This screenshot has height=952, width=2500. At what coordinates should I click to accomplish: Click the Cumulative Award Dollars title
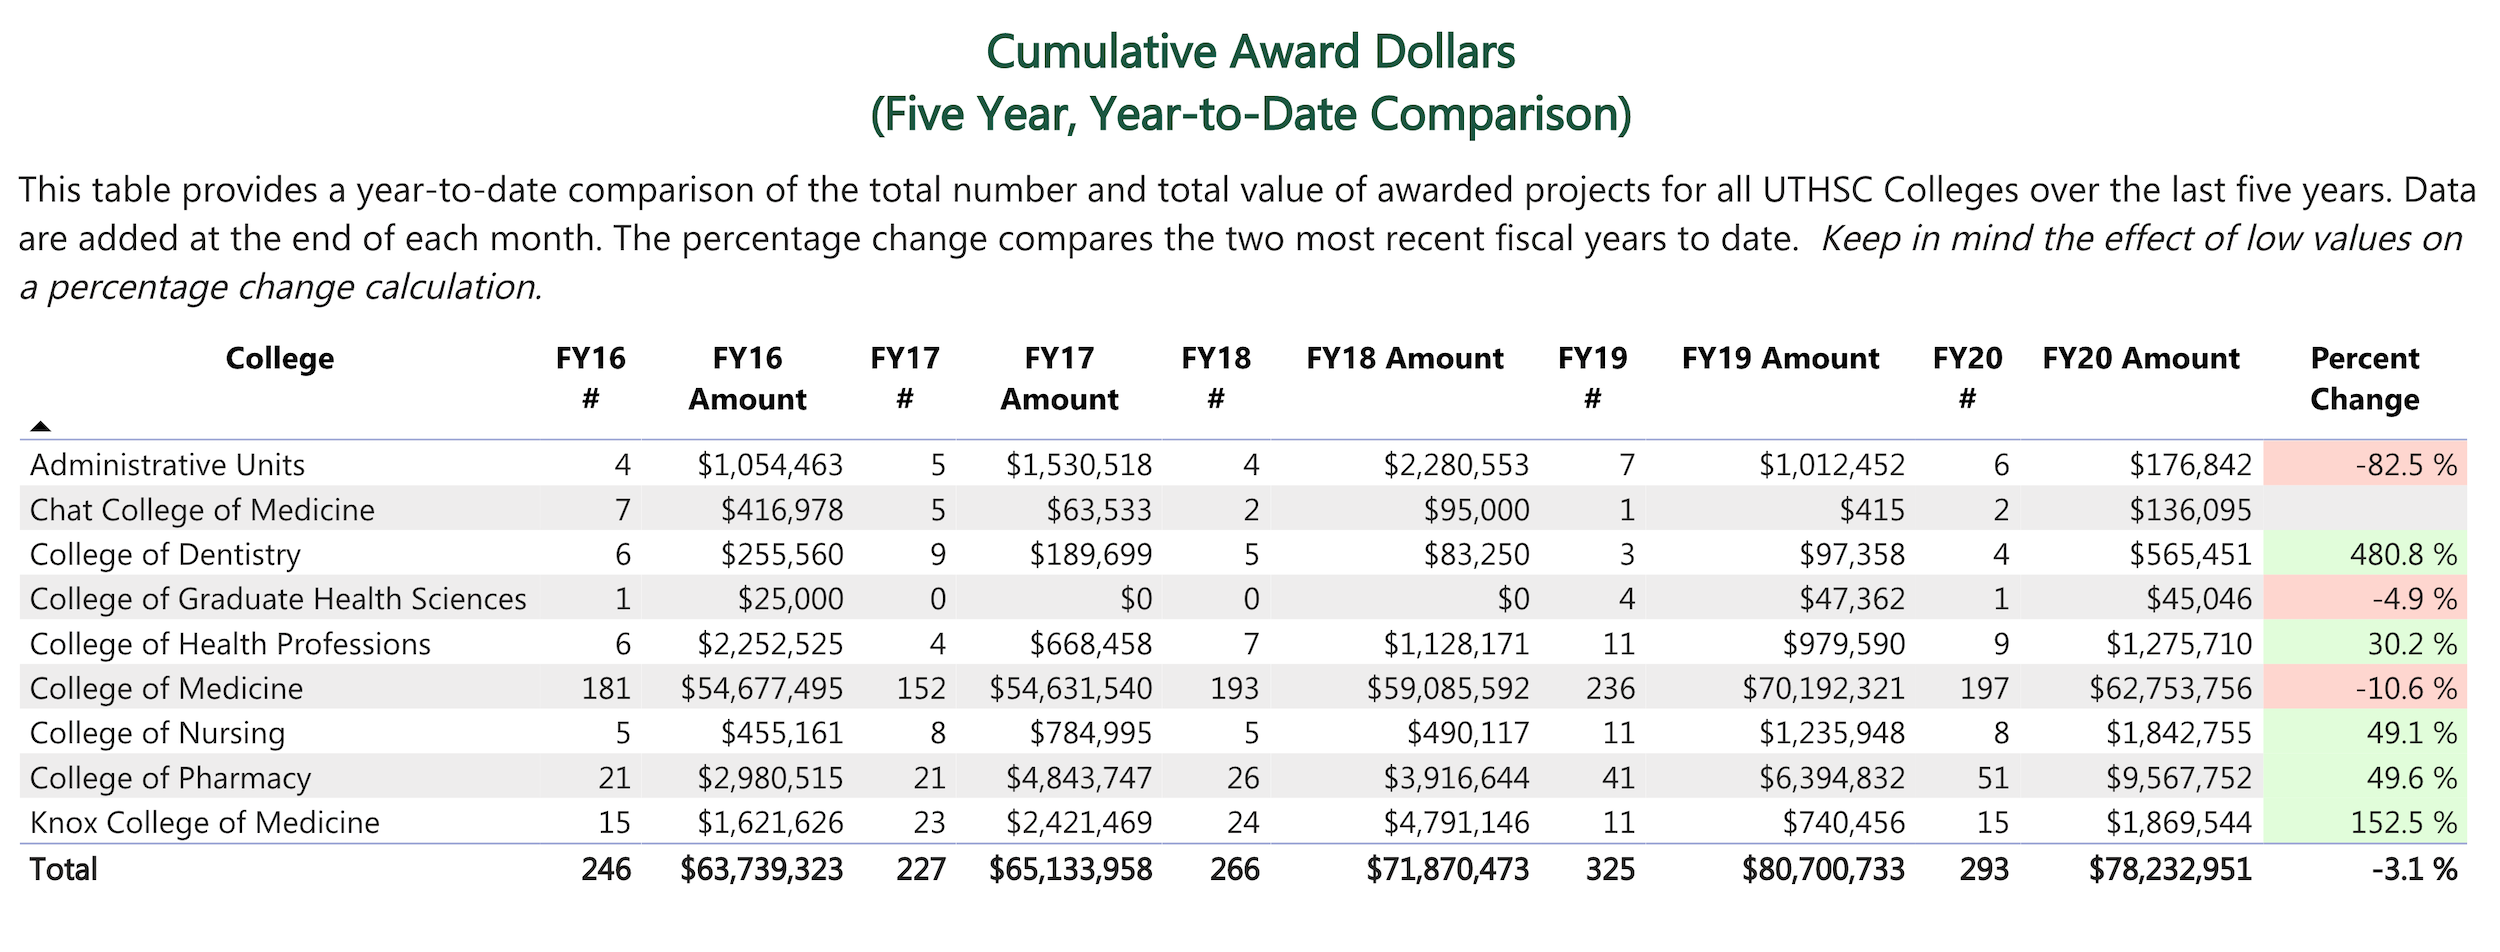(x=1250, y=52)
